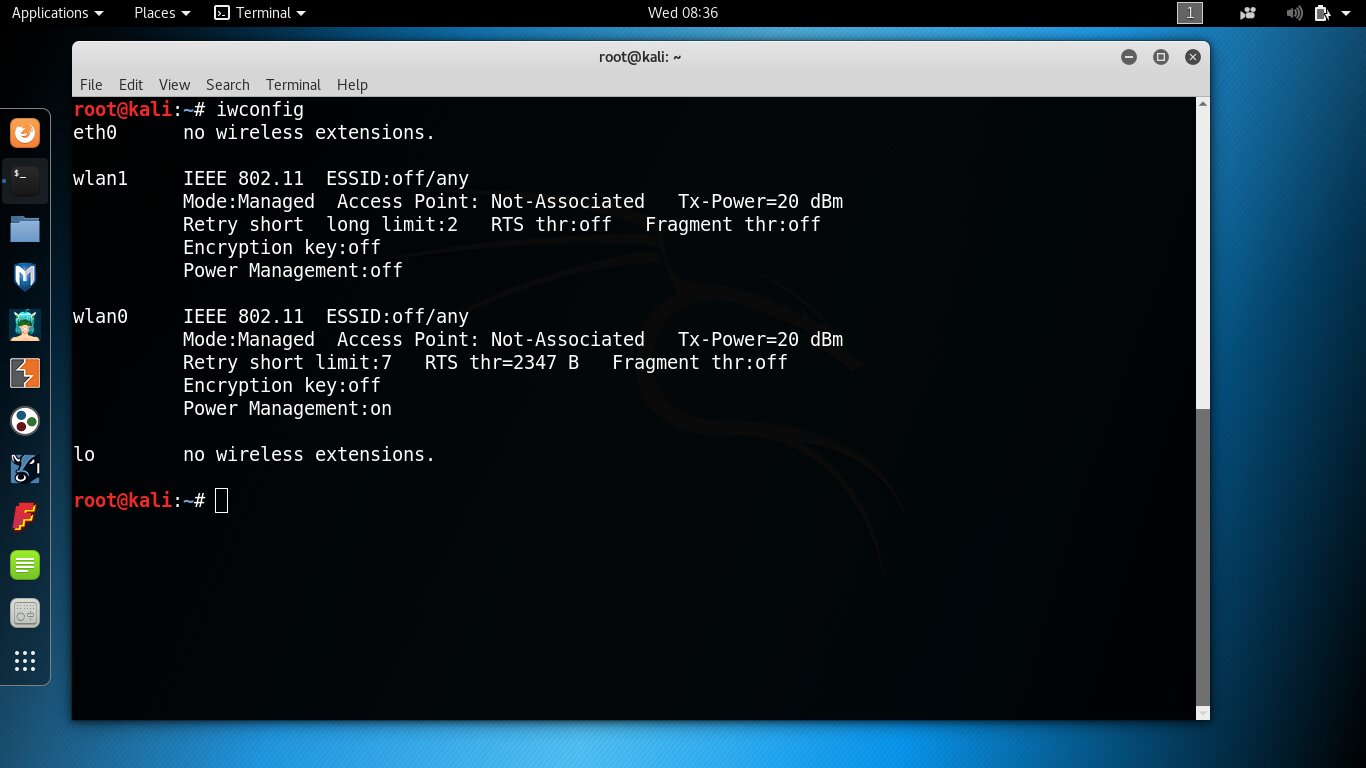The height and width of the screenshot is (768, 1366).
Task: Show all applications grid
Action: tap(25, 661)
